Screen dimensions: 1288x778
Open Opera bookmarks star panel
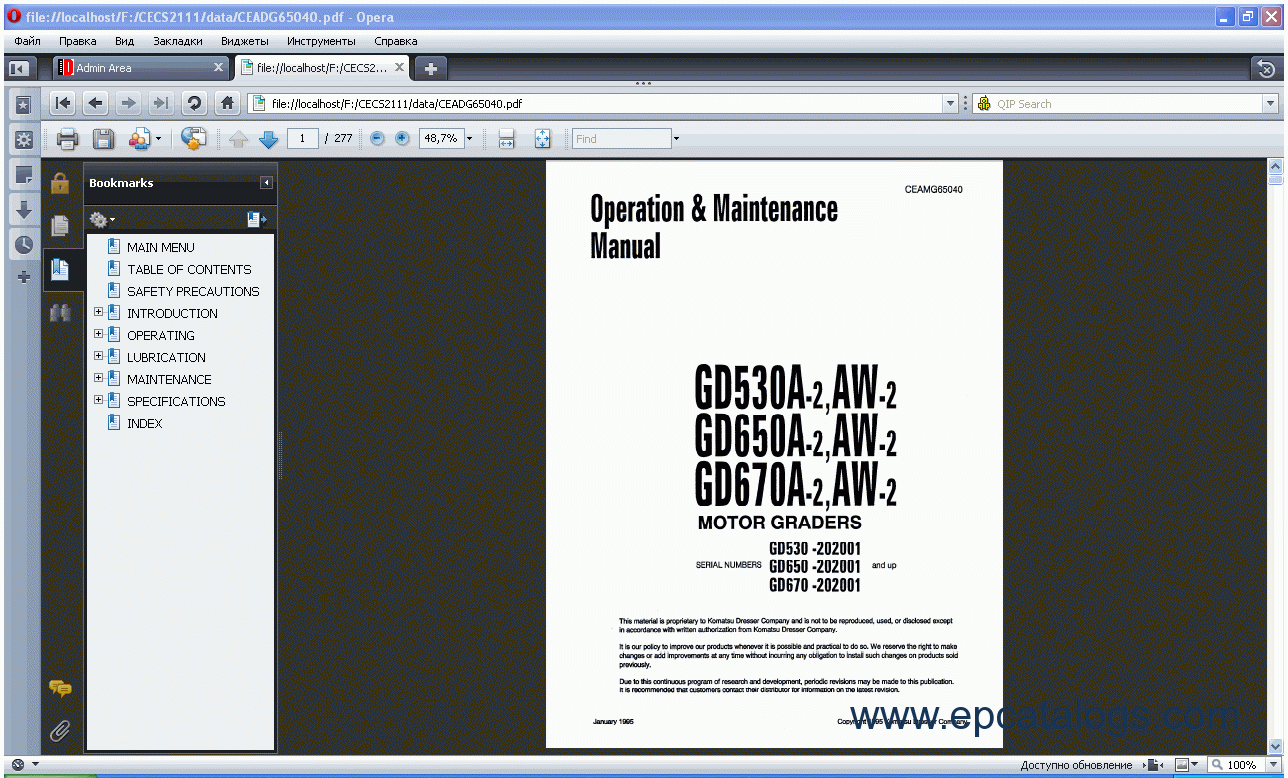point(24,104)
